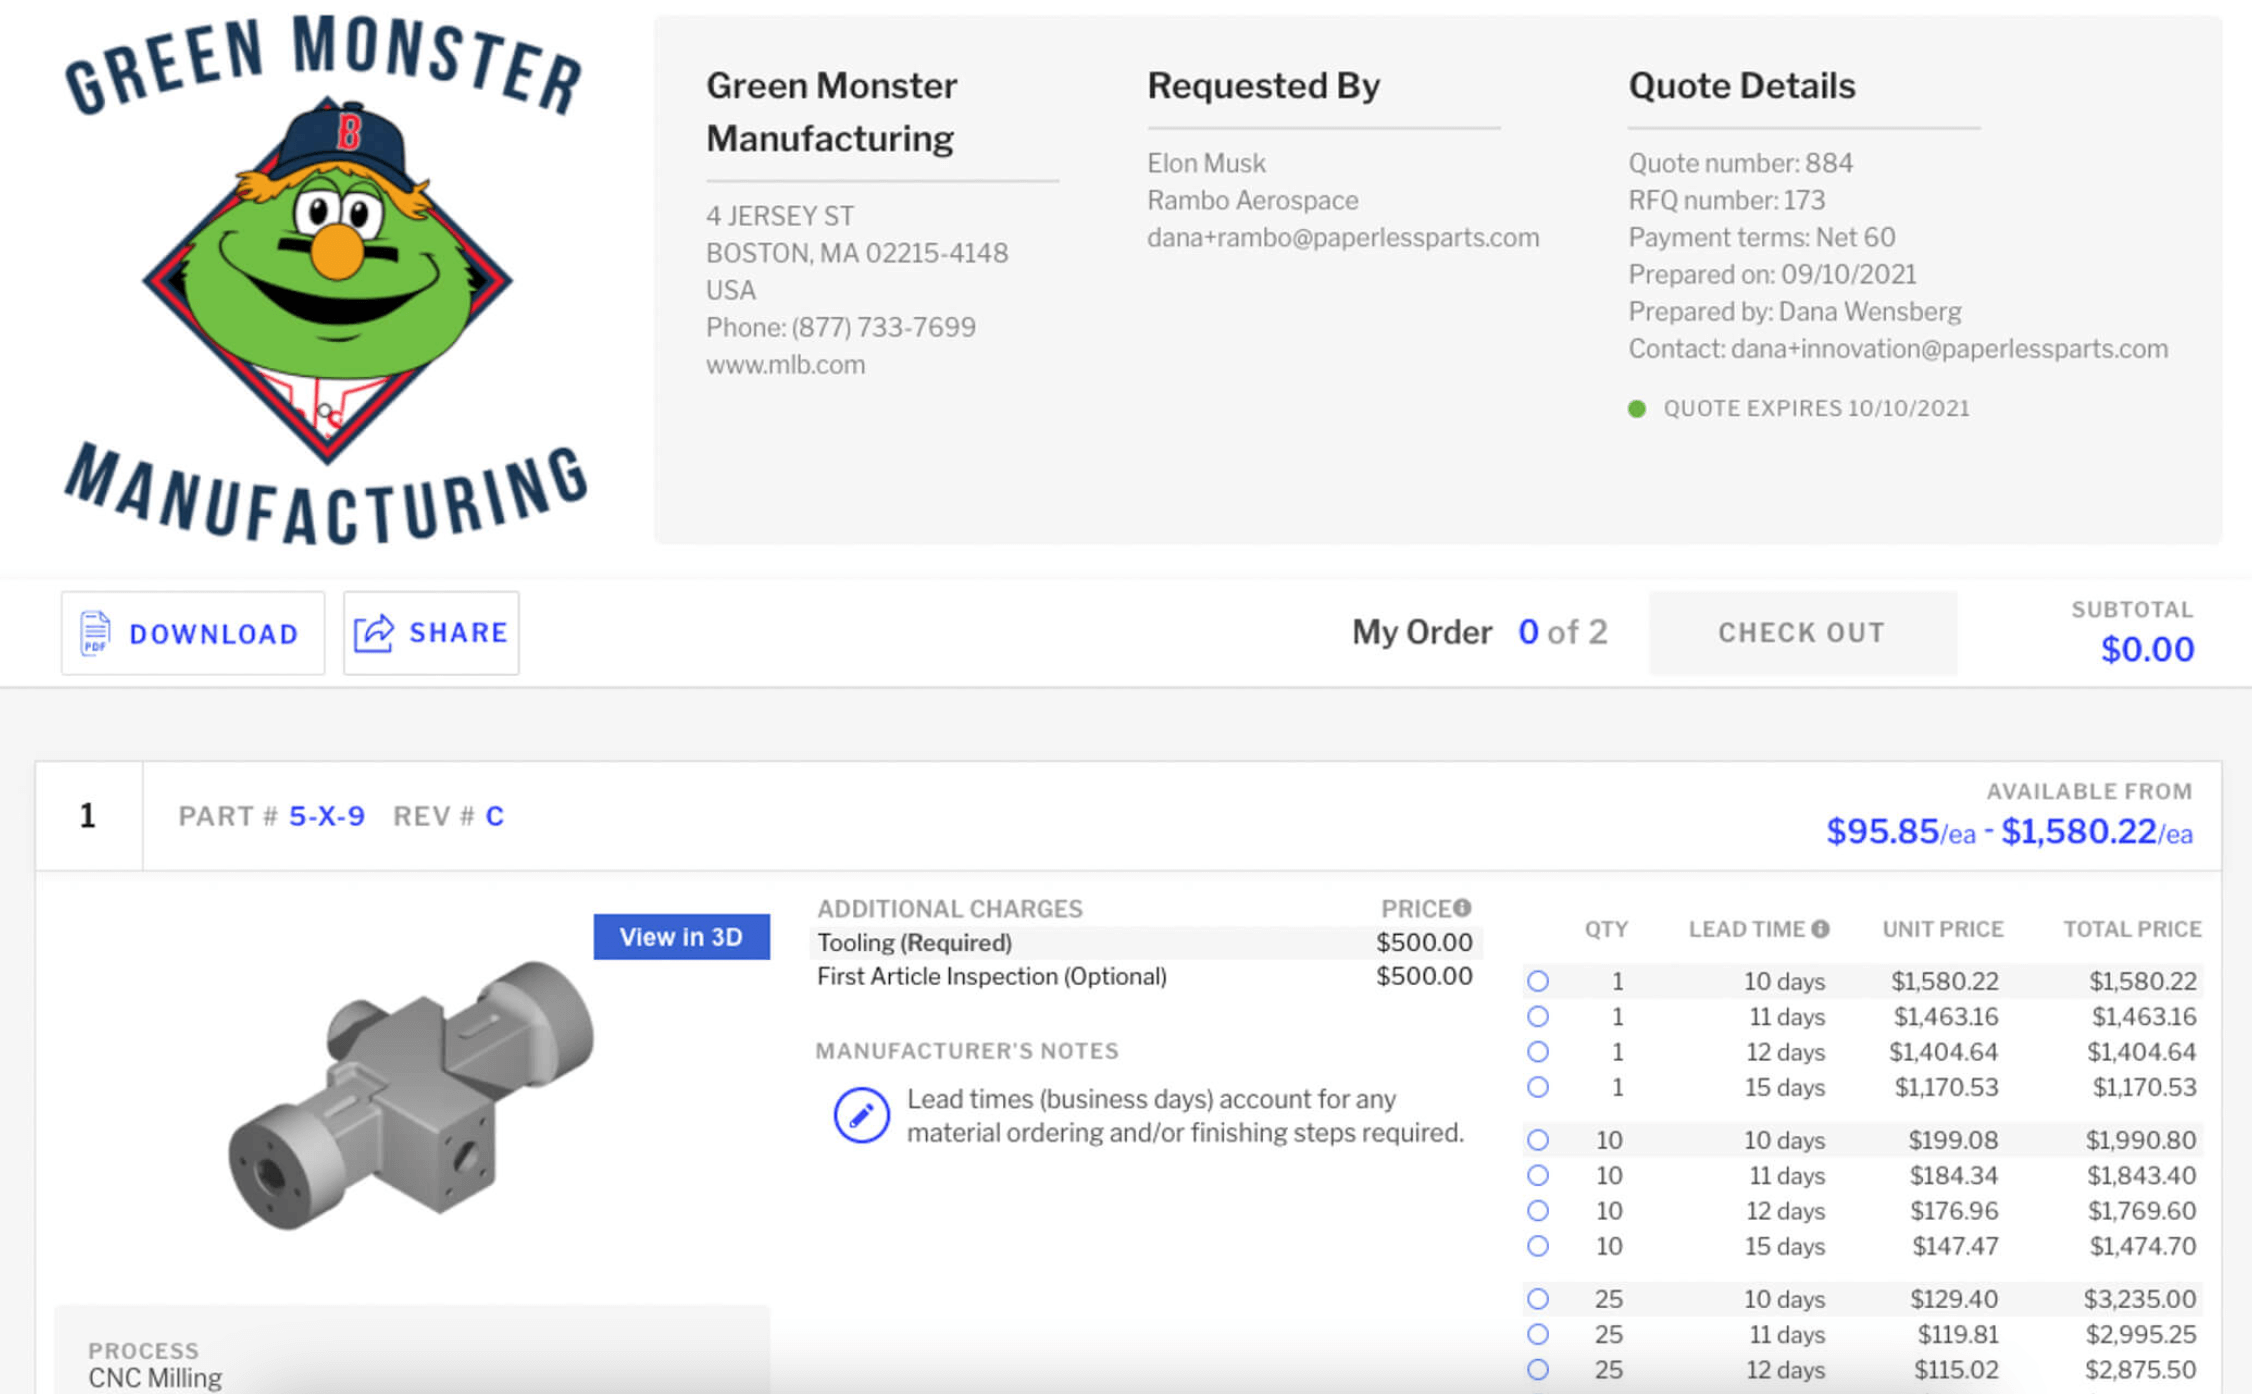Click the share arrow icon

click(x=374, y=632)
